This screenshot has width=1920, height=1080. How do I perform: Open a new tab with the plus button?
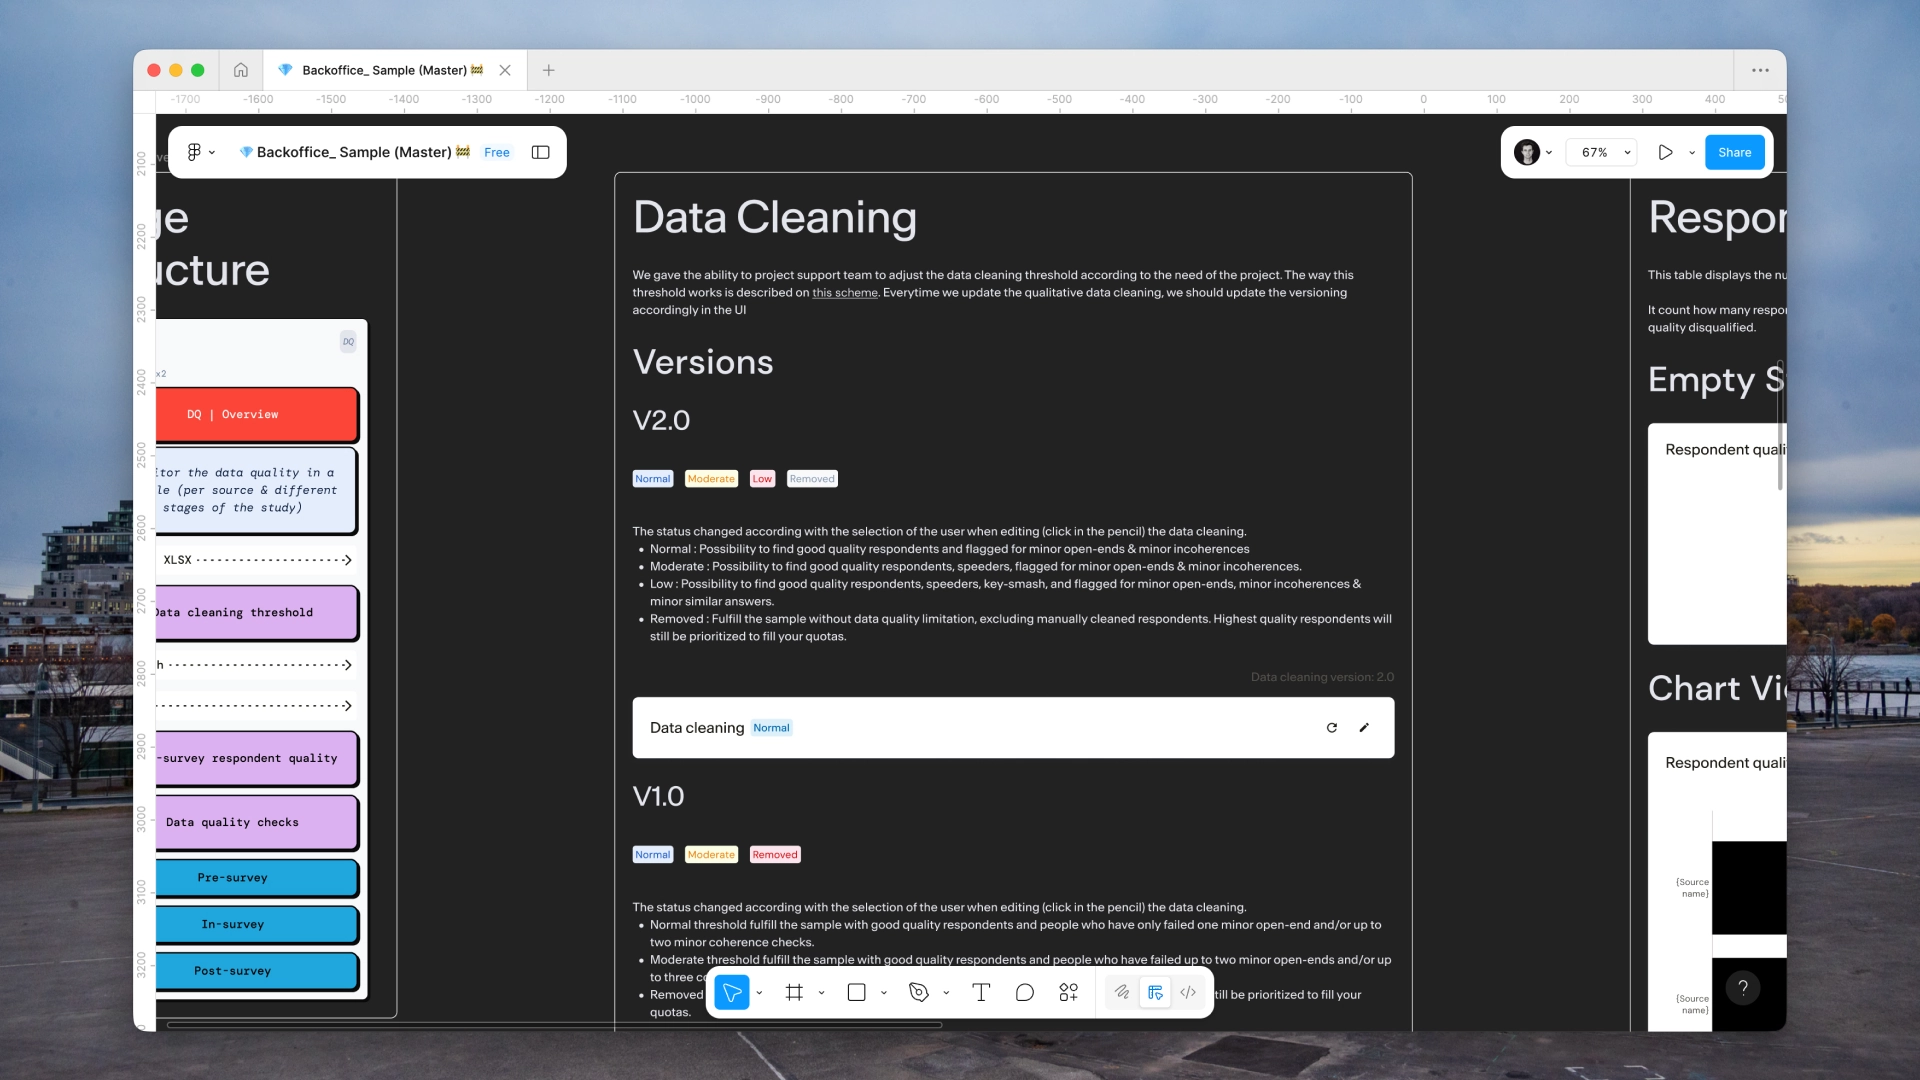coord(547,70)
